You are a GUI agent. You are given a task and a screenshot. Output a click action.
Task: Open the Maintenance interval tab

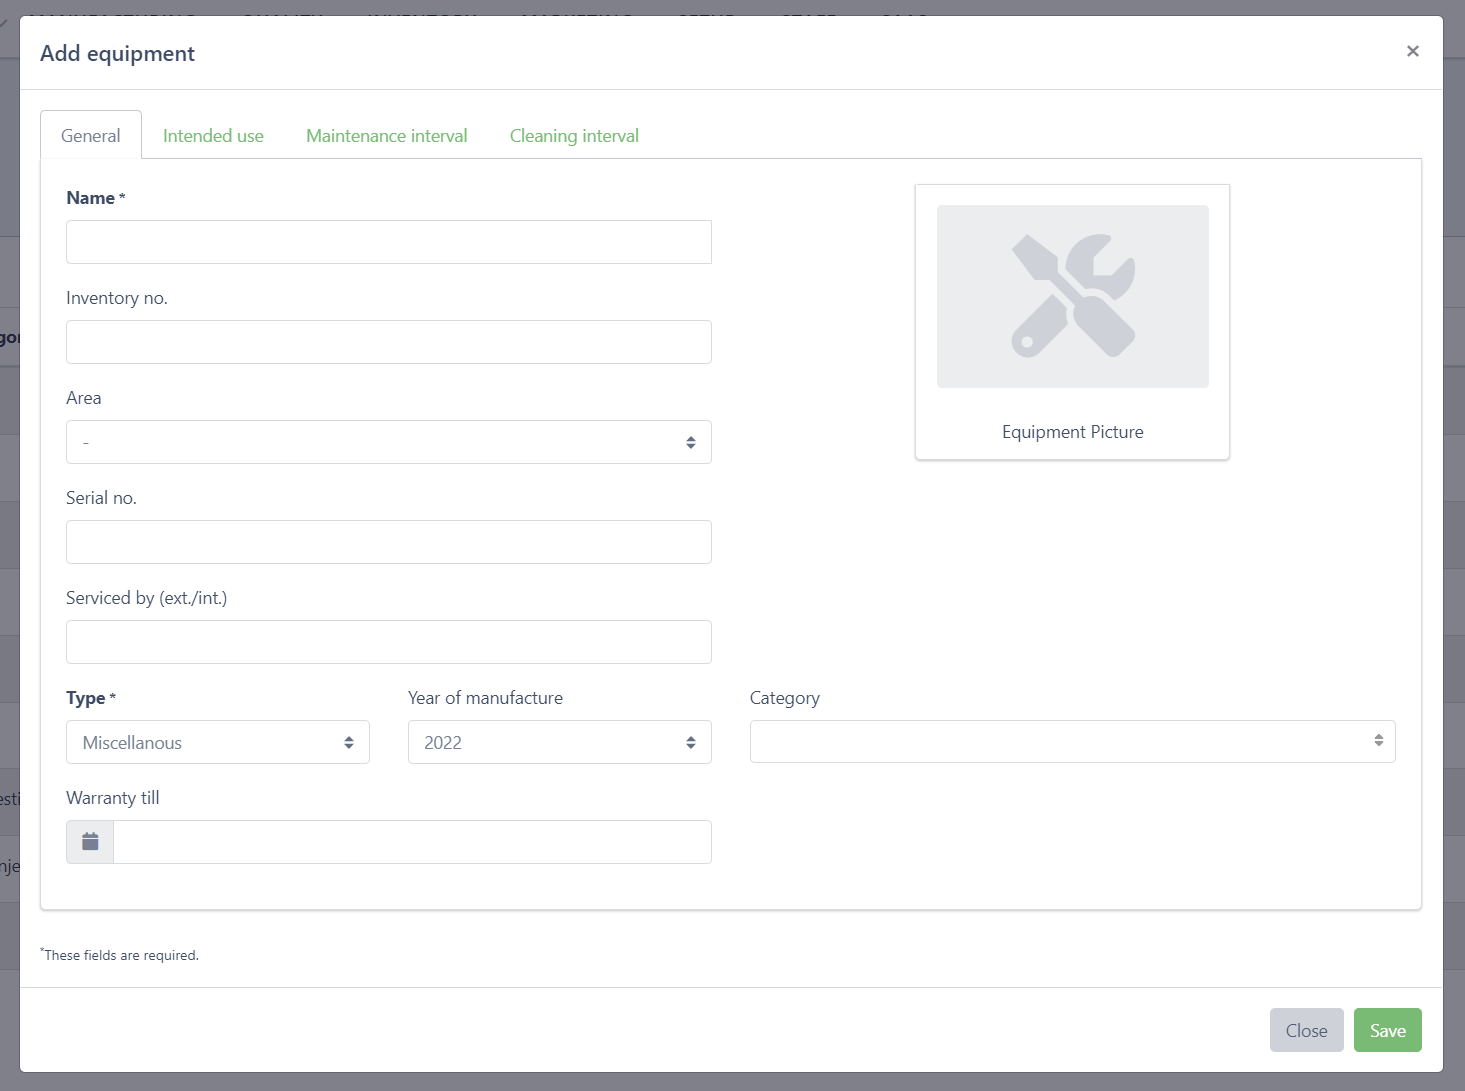click(386, 136)
